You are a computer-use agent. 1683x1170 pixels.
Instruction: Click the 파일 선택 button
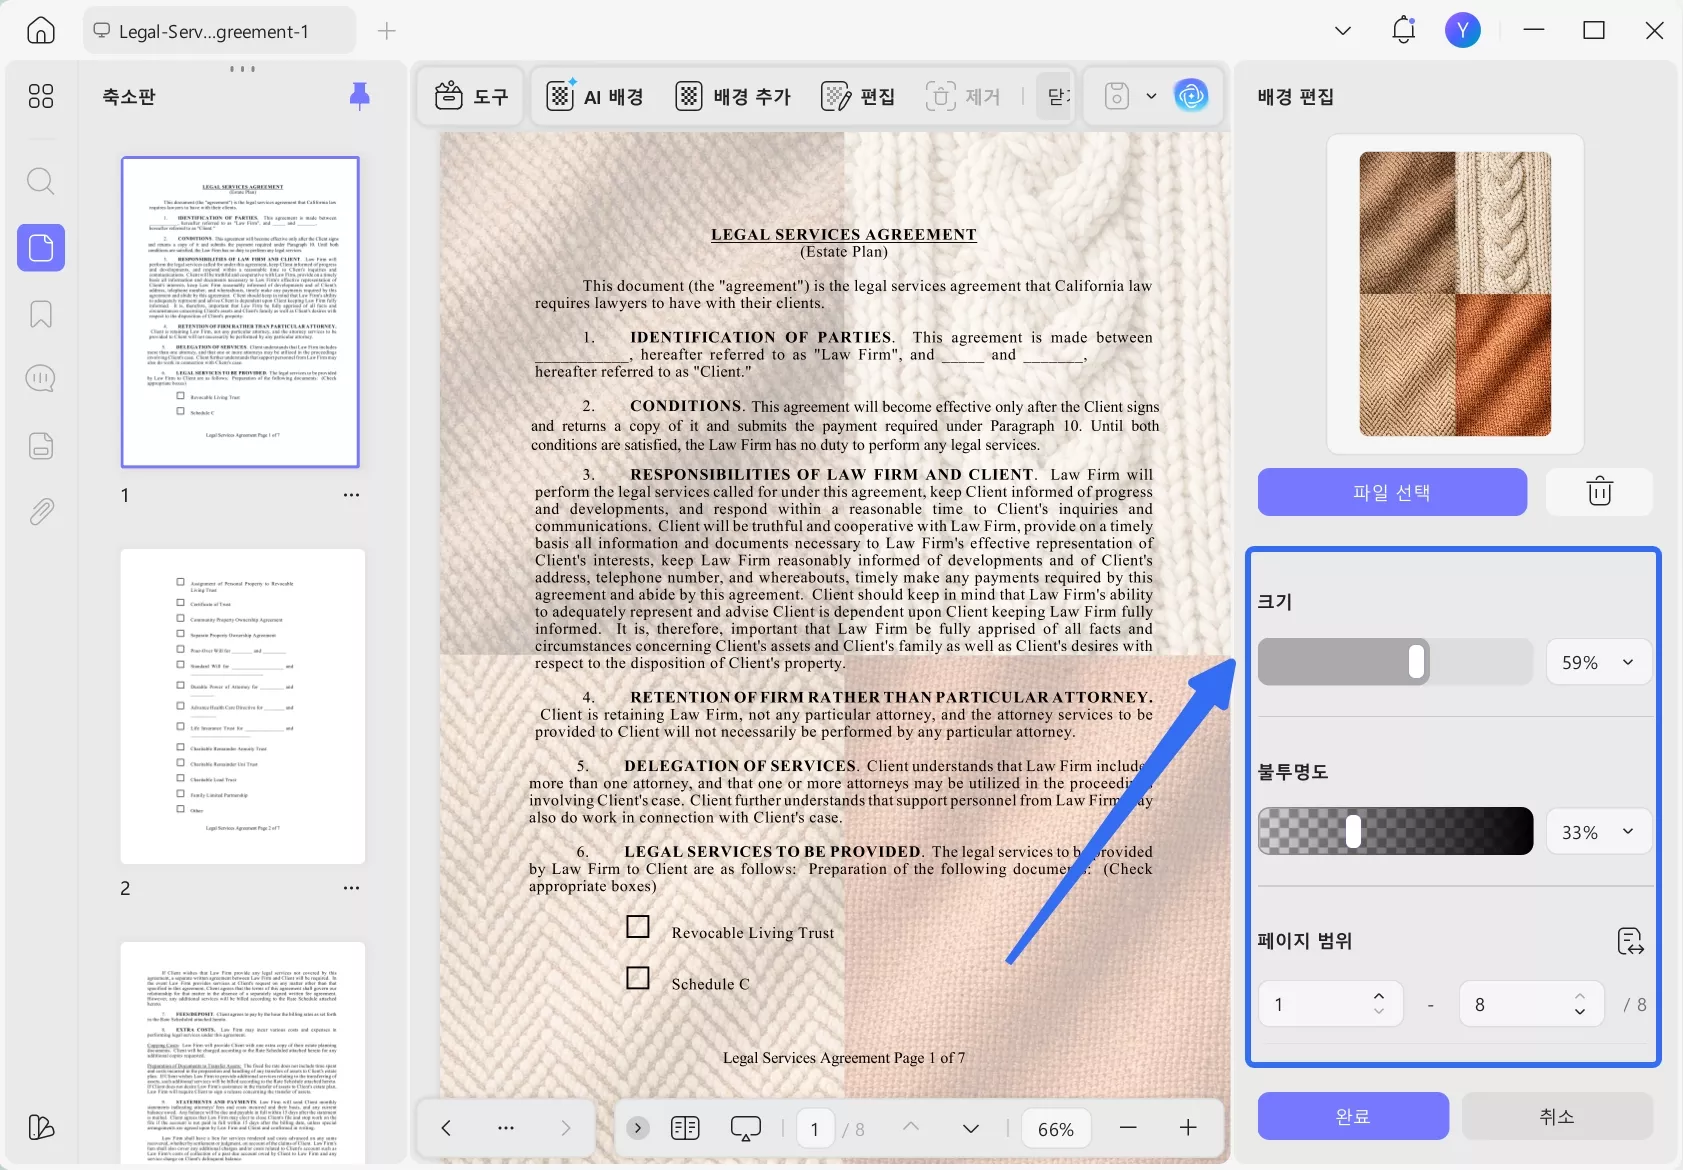click(x=1392, y=492)
